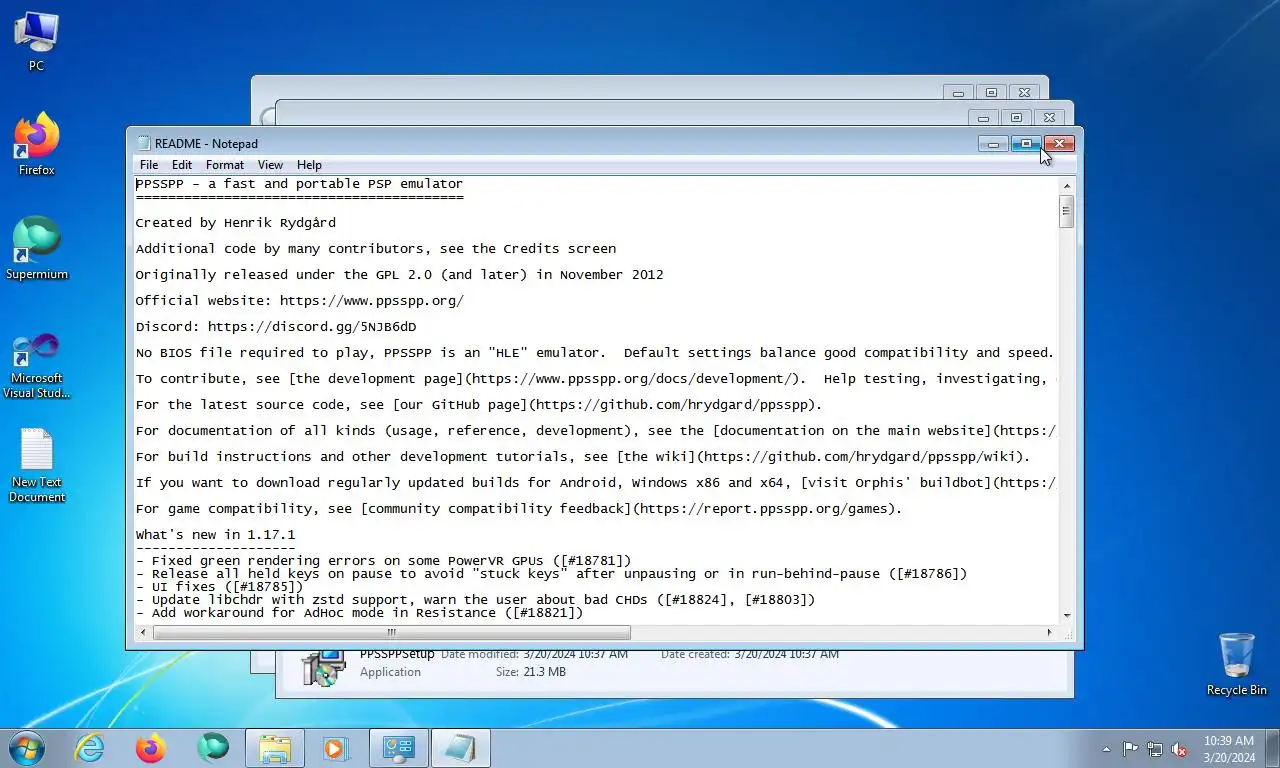Maximize the README Notepad window
1280x768 pixels.
(1026, 144)
